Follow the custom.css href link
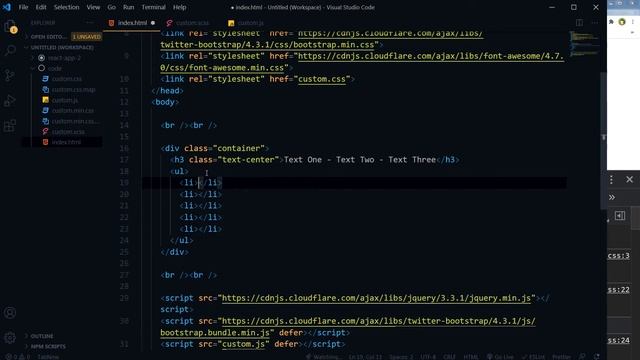 pos(322,79)
